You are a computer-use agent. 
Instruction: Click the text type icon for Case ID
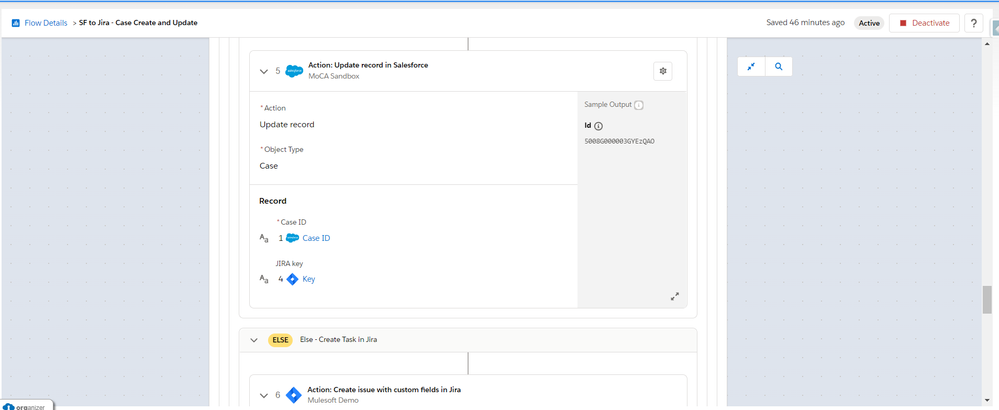coord(264,239)
